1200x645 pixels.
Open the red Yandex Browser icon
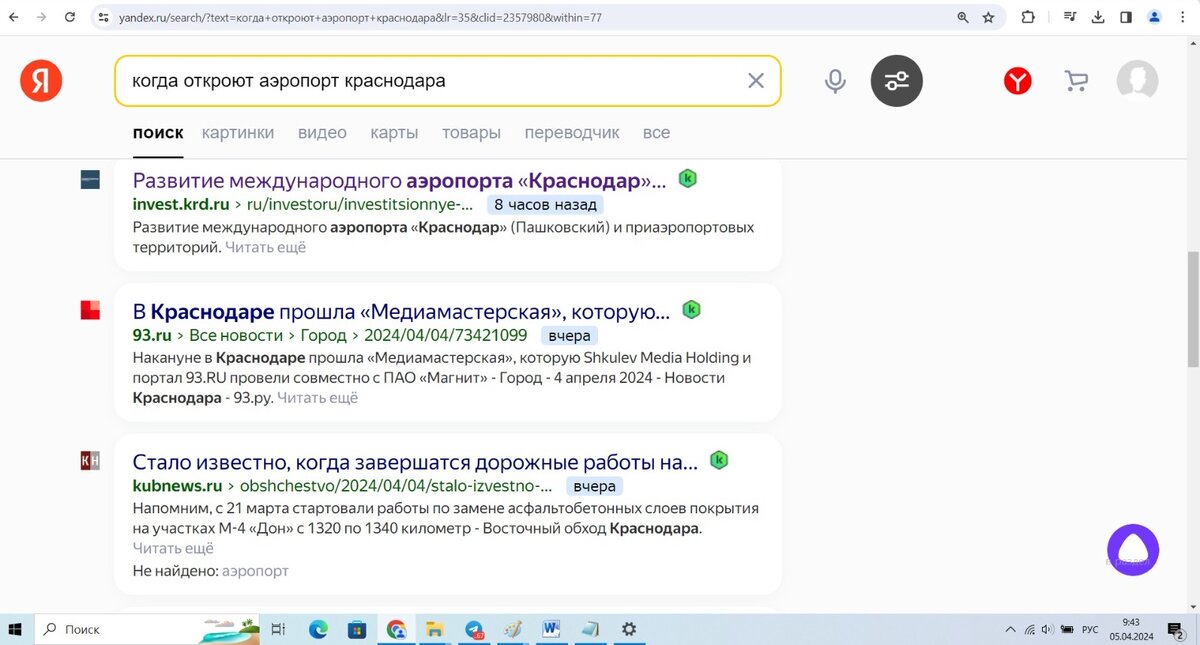[1018, 81]
